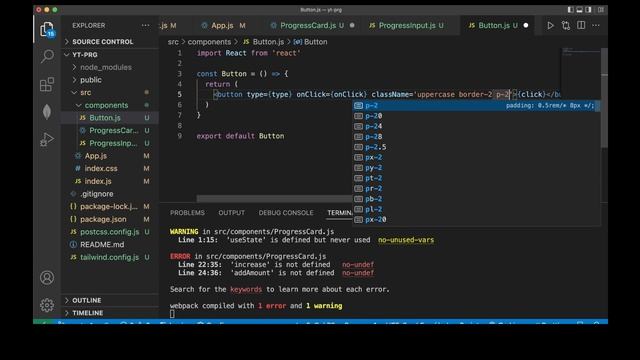Choose pb-2 autocomplete suggestion

[476, 199]
